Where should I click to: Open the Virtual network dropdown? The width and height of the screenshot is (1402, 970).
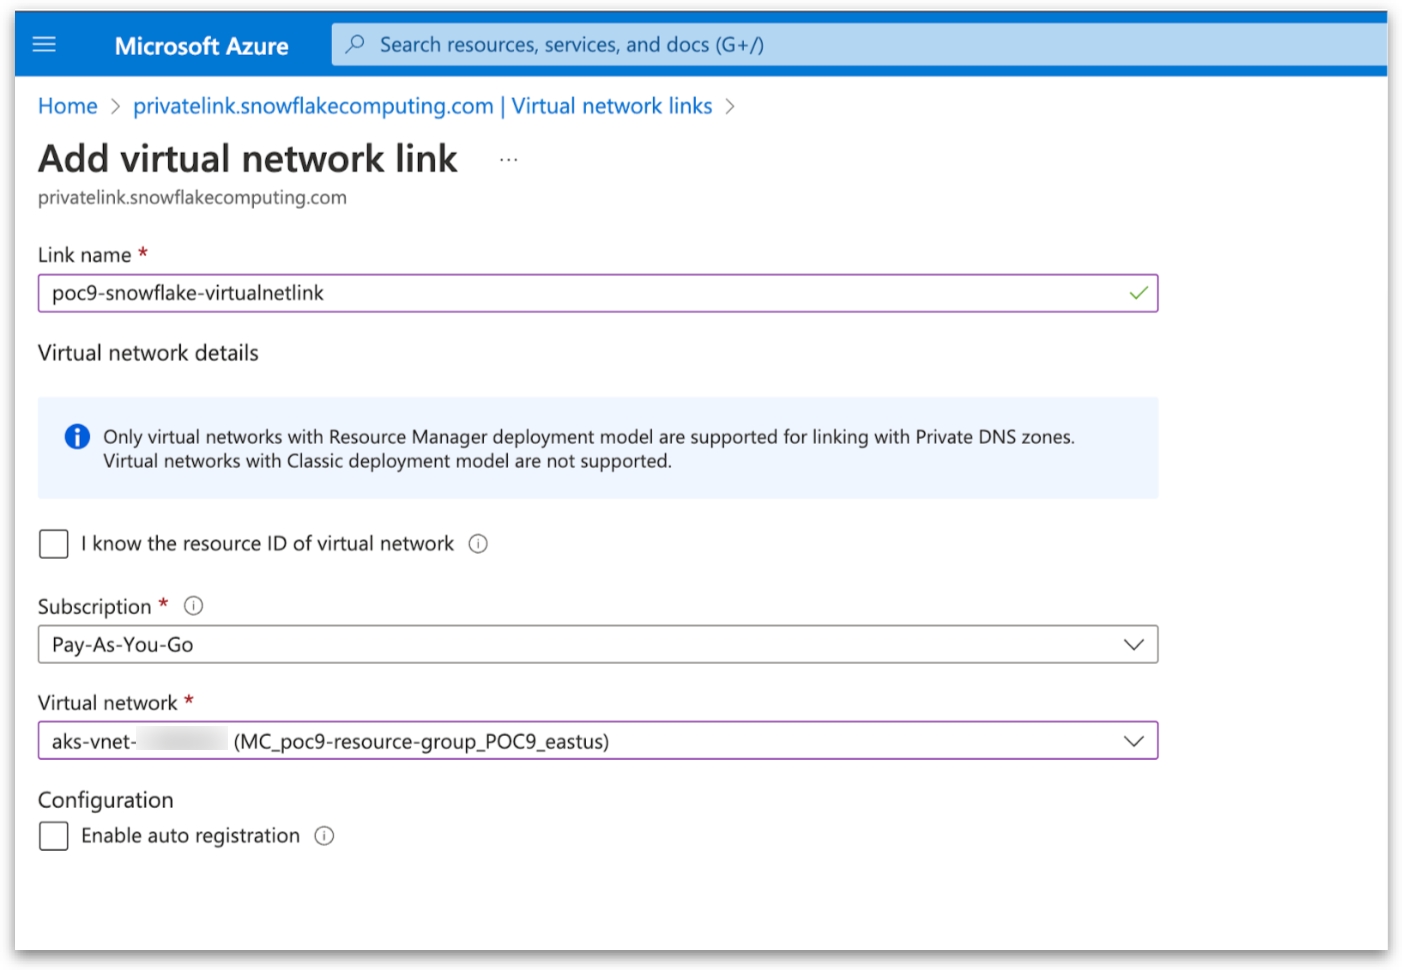tap(1133, 741)
